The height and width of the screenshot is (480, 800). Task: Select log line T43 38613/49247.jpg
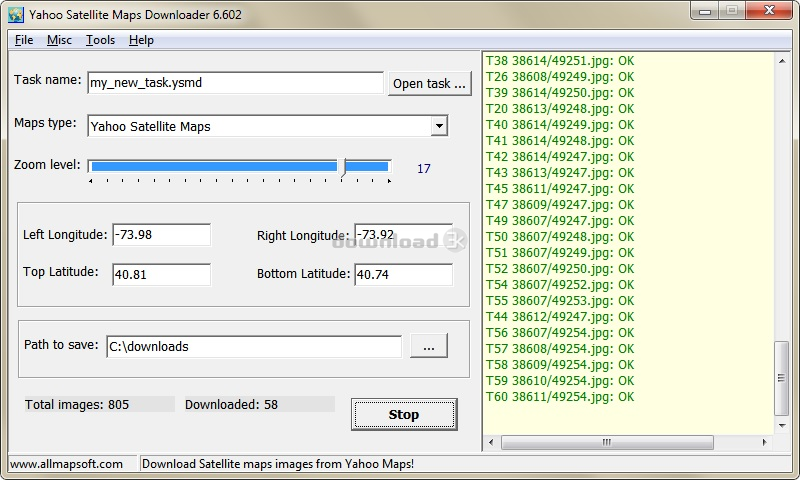(x=560, y=172)
